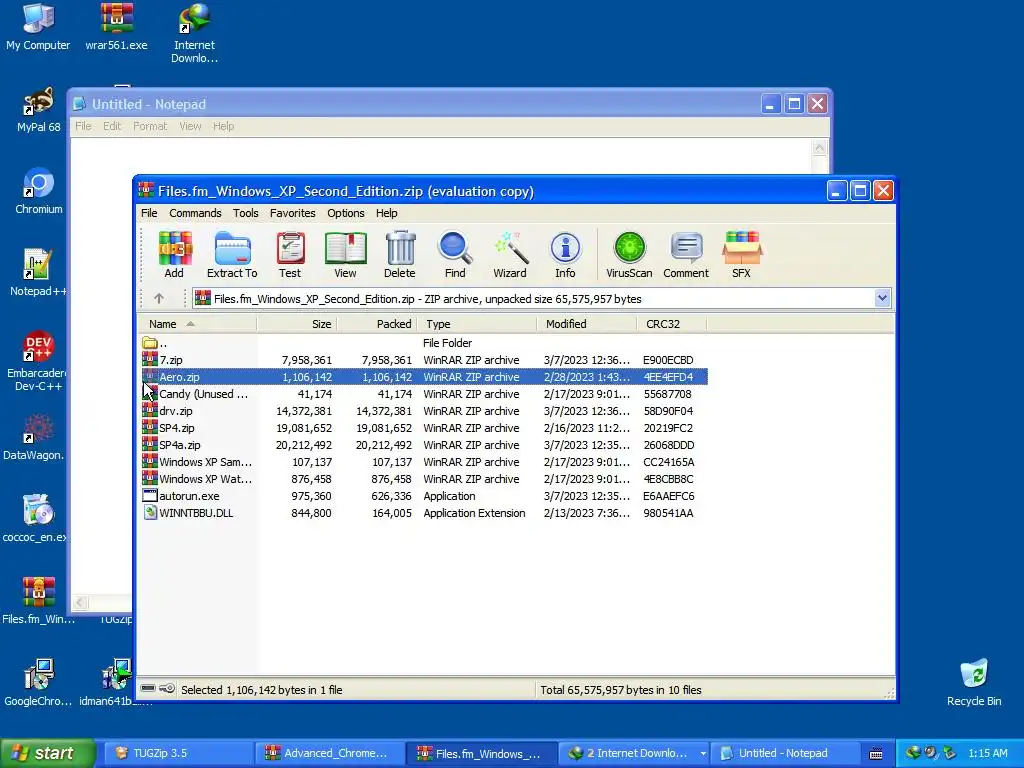Select the Notepad++ desktop shortcut

click(37, 274)
